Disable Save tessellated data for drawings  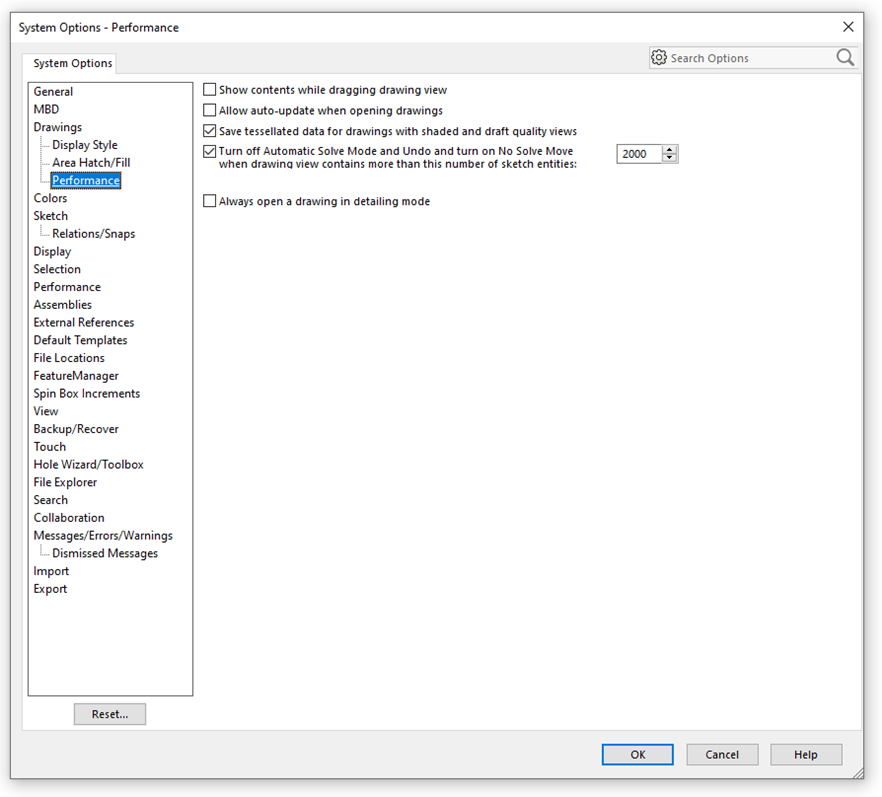209,130
